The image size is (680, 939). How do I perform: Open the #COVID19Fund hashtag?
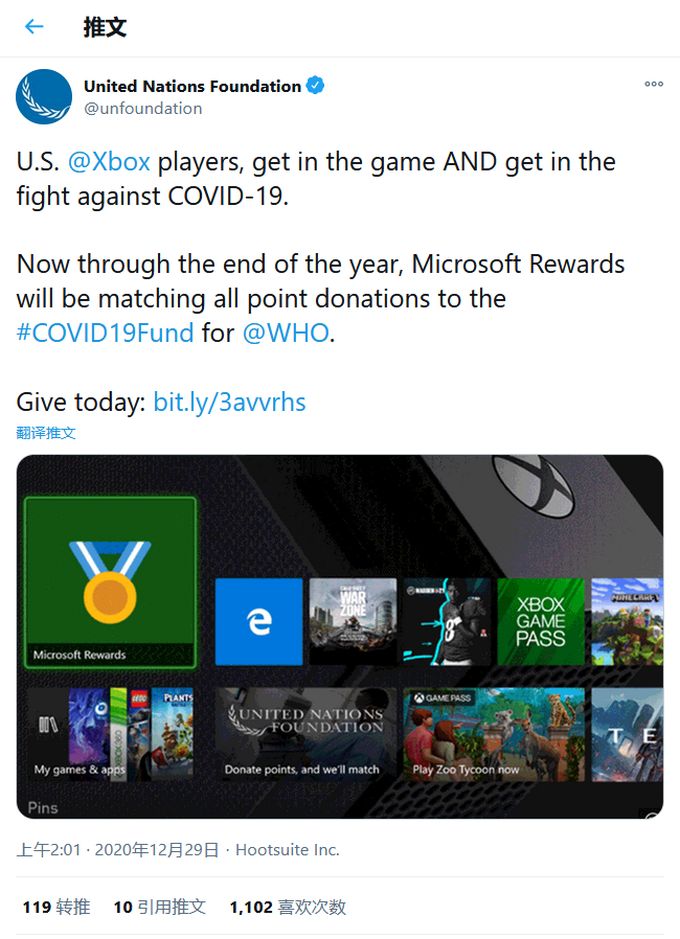pos(105,333)
